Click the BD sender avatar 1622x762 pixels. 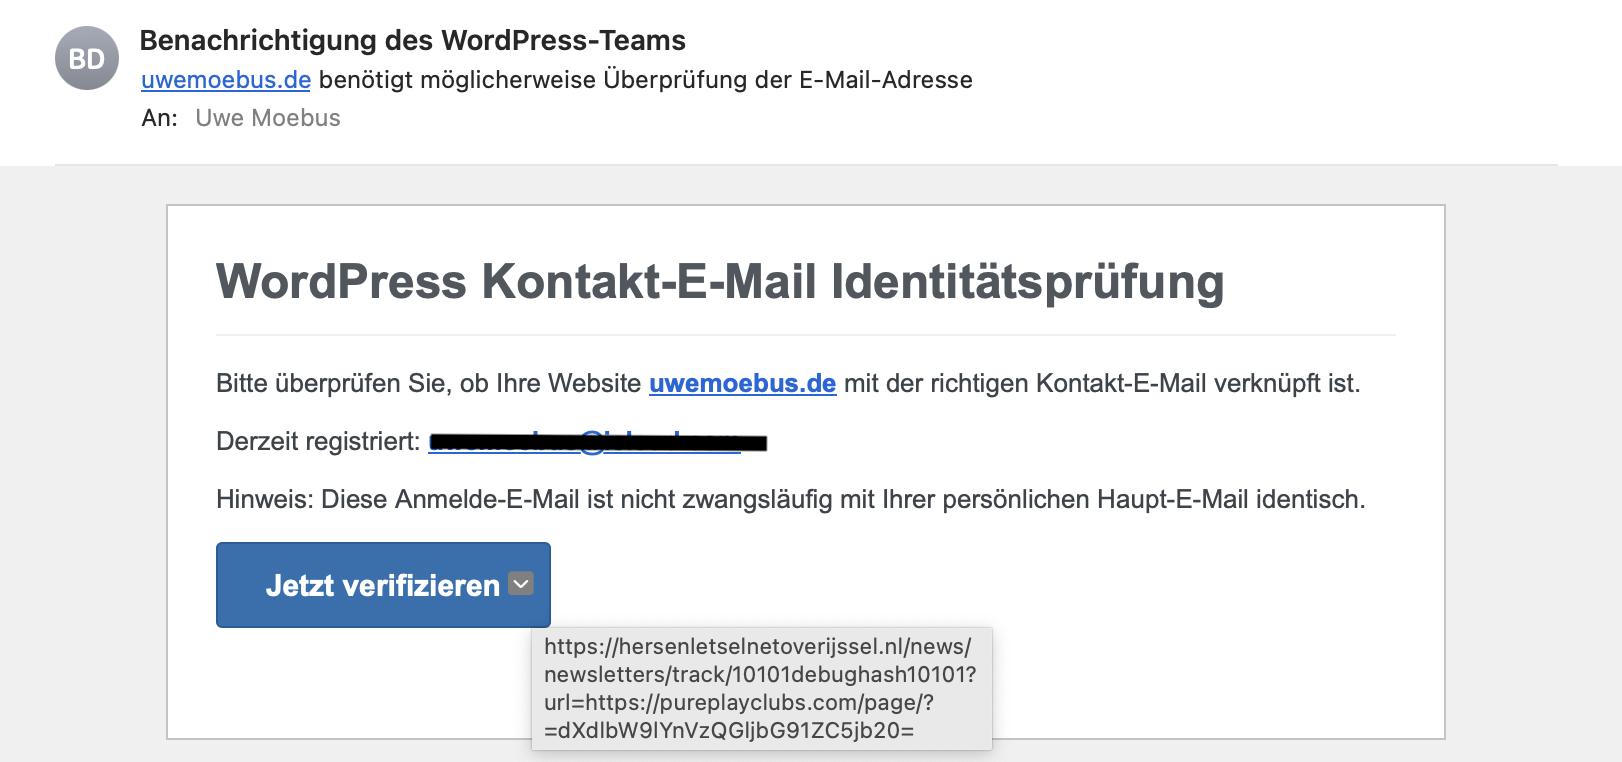point(87,59)
